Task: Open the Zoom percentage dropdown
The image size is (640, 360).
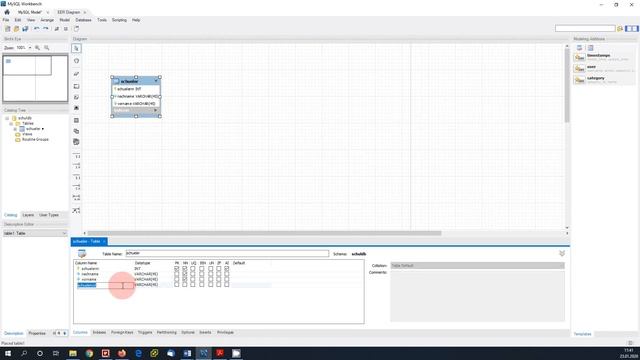Action: 30,48
